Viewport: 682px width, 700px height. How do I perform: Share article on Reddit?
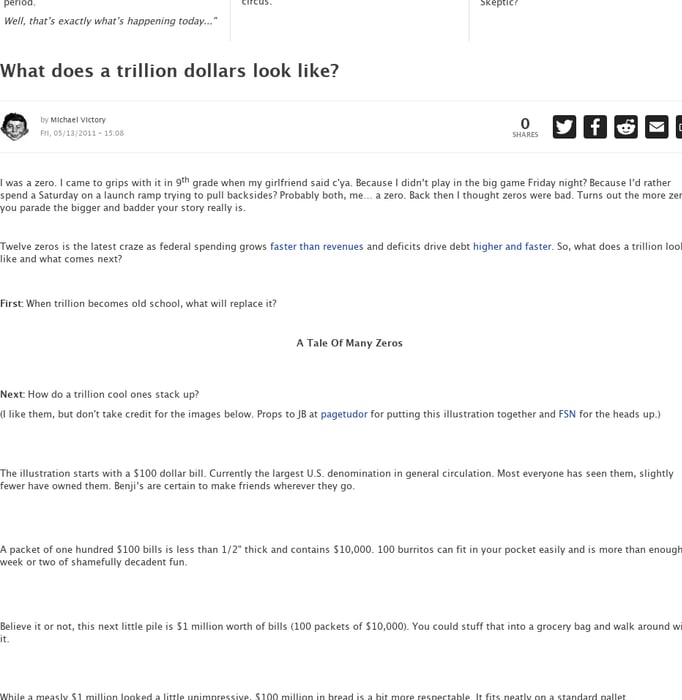[626, 127]
